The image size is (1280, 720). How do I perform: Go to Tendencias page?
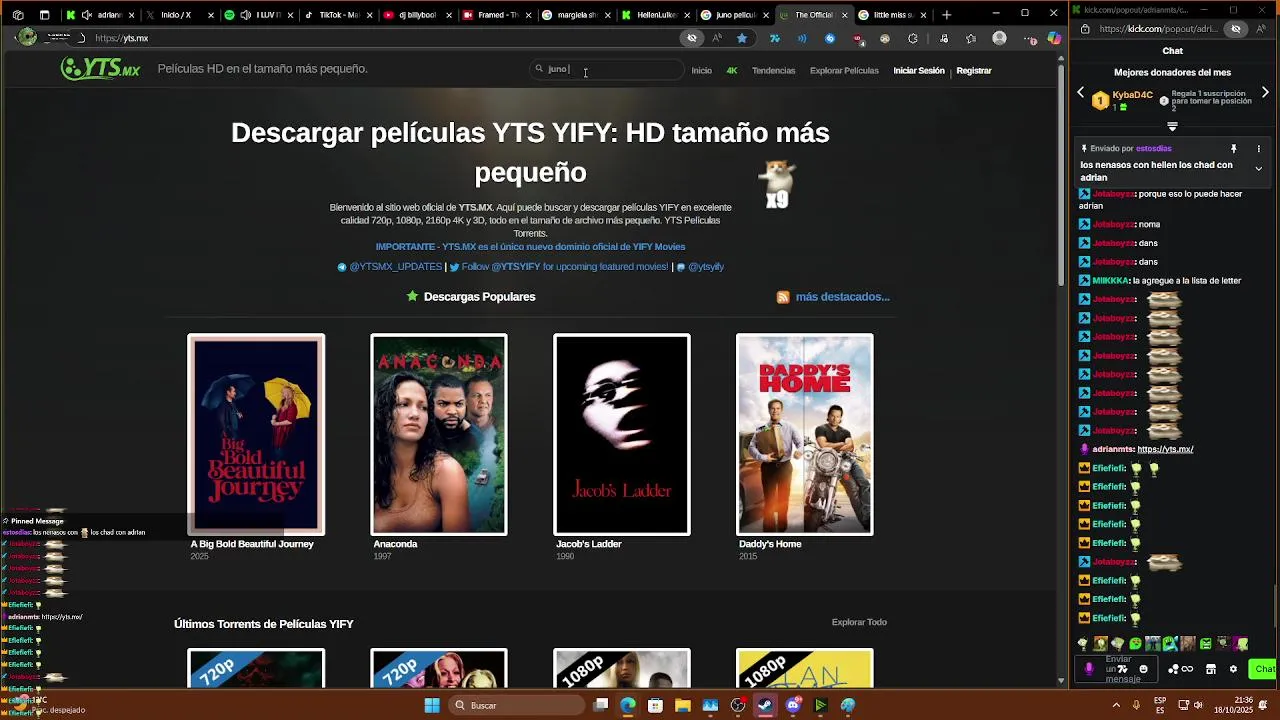[773, 71]
